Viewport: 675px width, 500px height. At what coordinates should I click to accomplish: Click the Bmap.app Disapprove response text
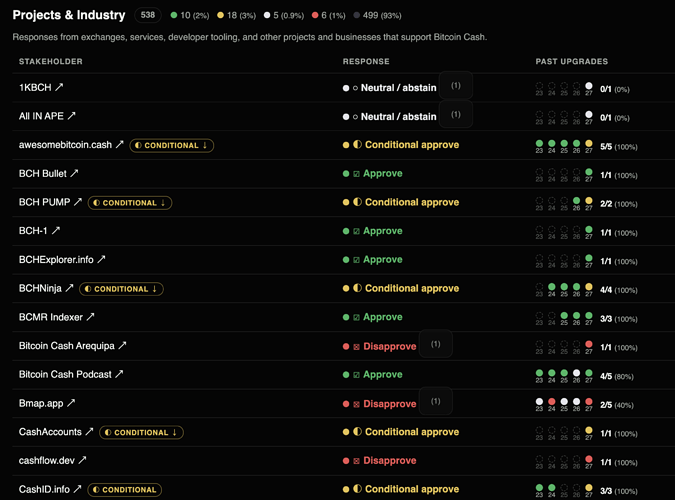click(x=390, y=404)
